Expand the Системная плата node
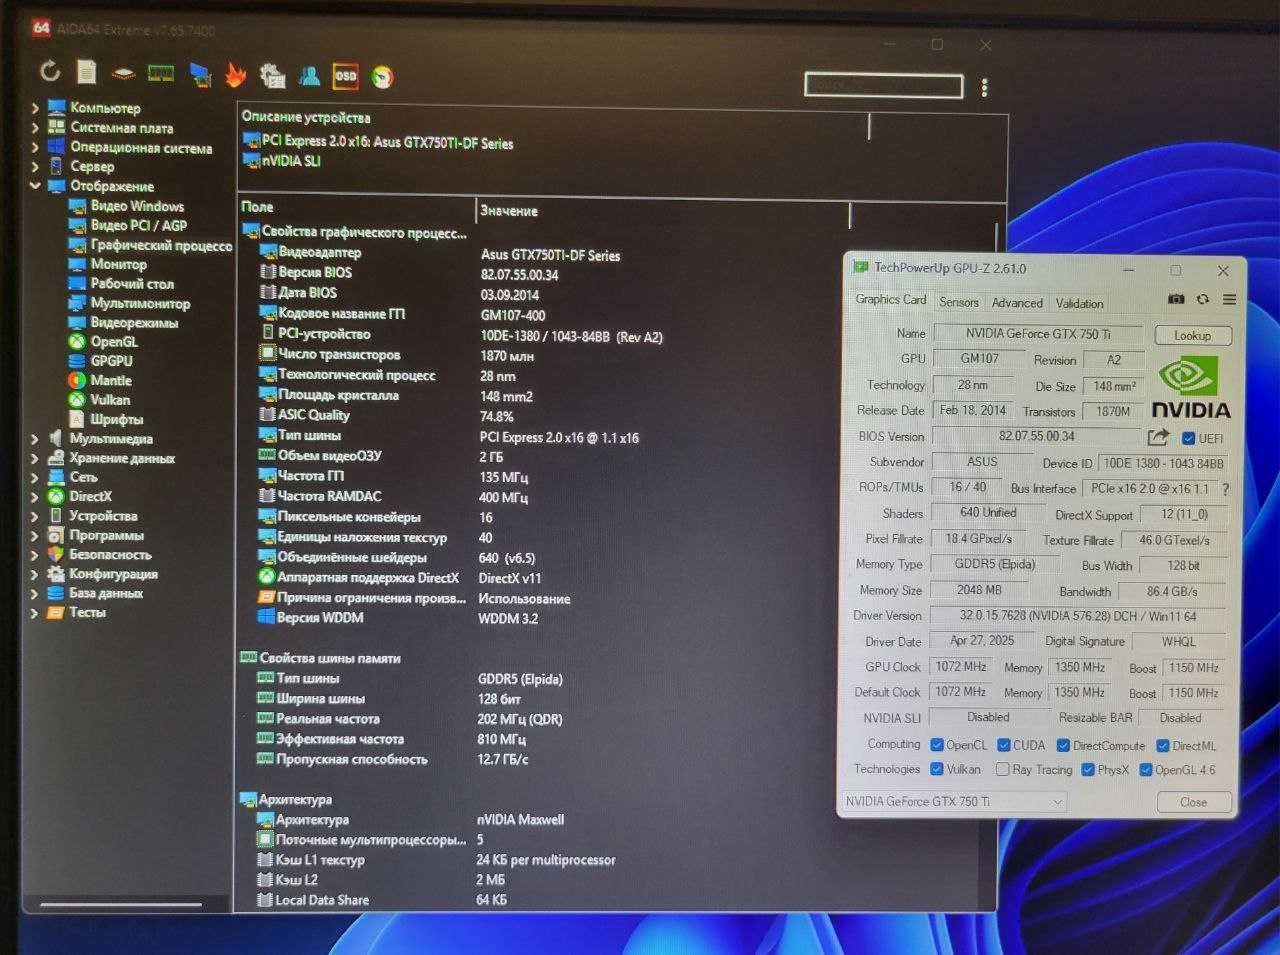Viewport: 1280px width, 955px height. (35, 128)
